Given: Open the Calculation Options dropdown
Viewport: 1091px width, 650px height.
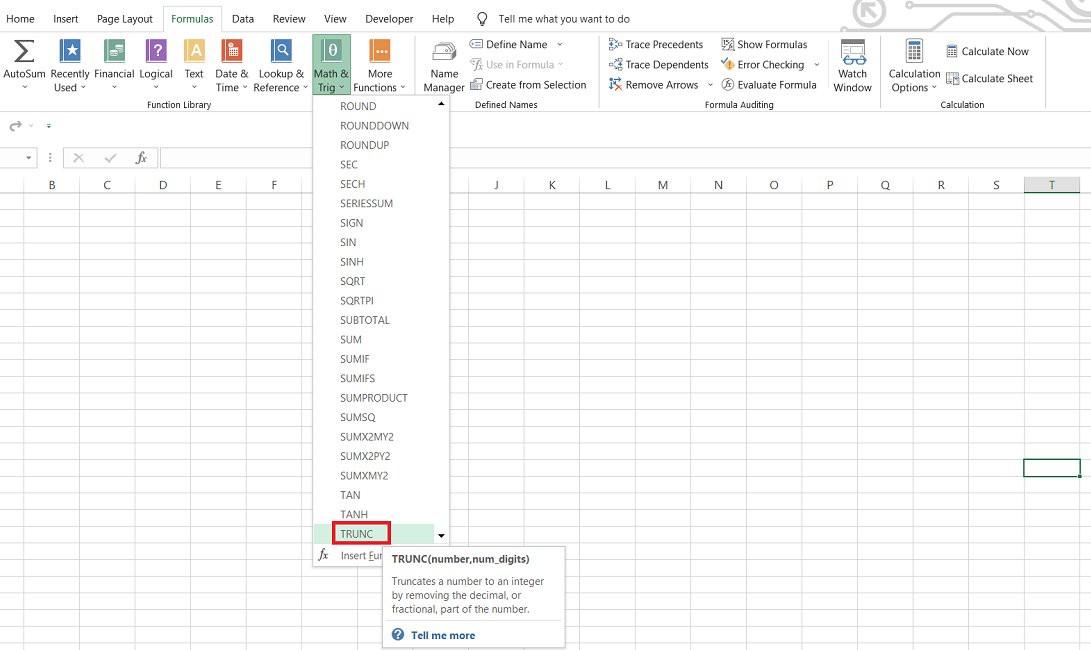Looking at the screenshot, I should click(914, 66).
